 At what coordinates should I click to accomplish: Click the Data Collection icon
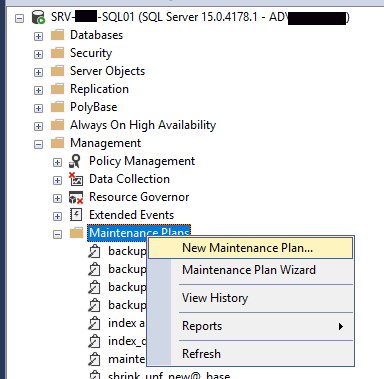click(x=76, y=179)
